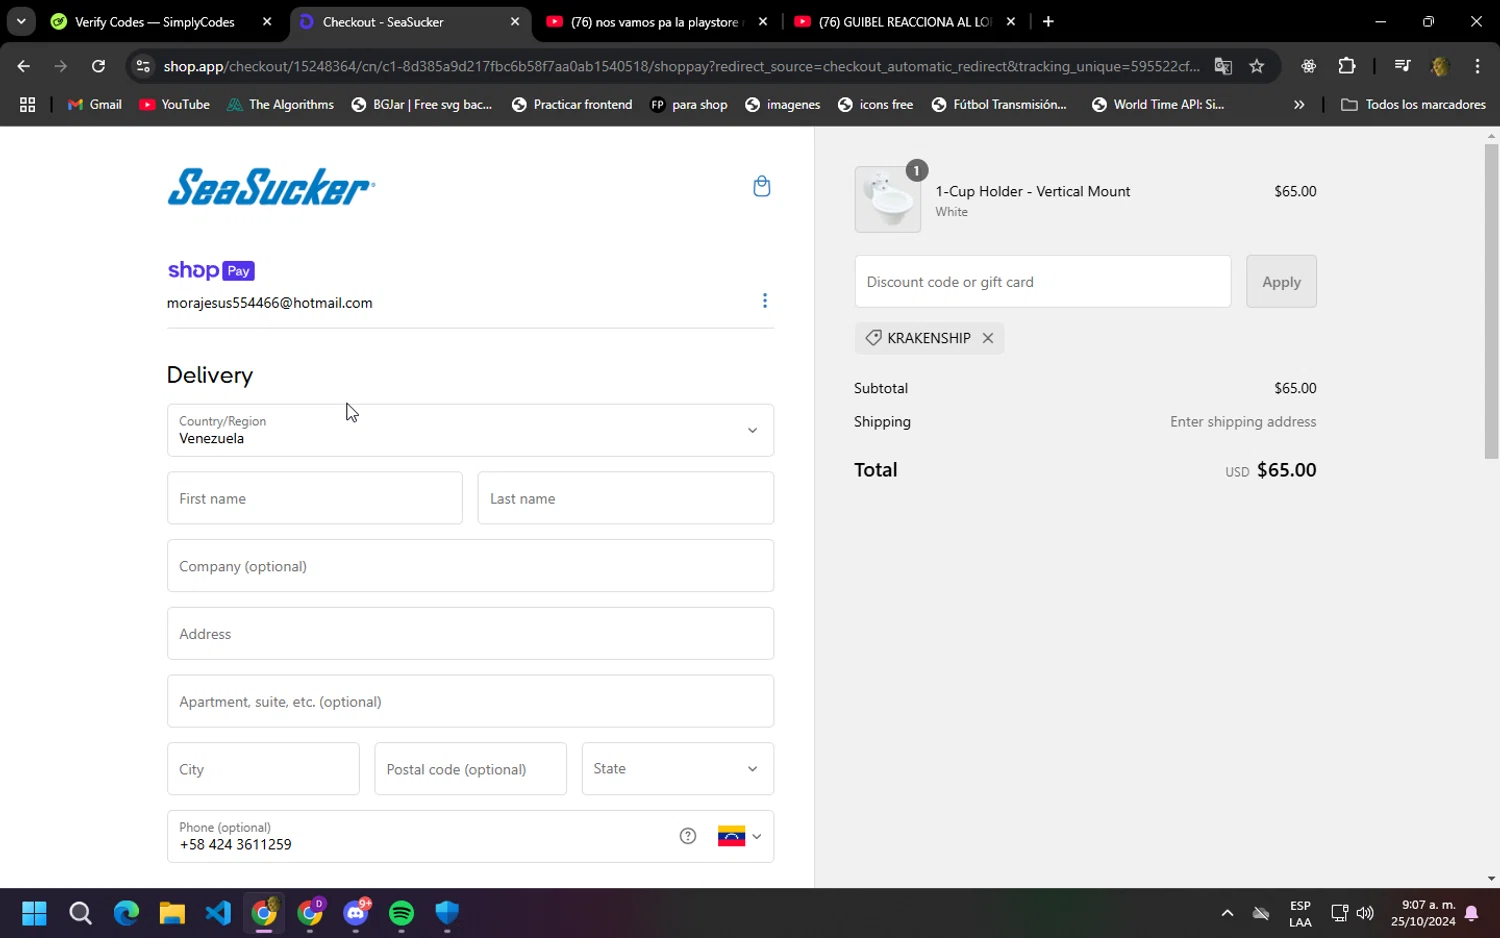Open the Chrome profile avatar
This screenshot has height=938, width=1500.
click(x=1440, y=66)
